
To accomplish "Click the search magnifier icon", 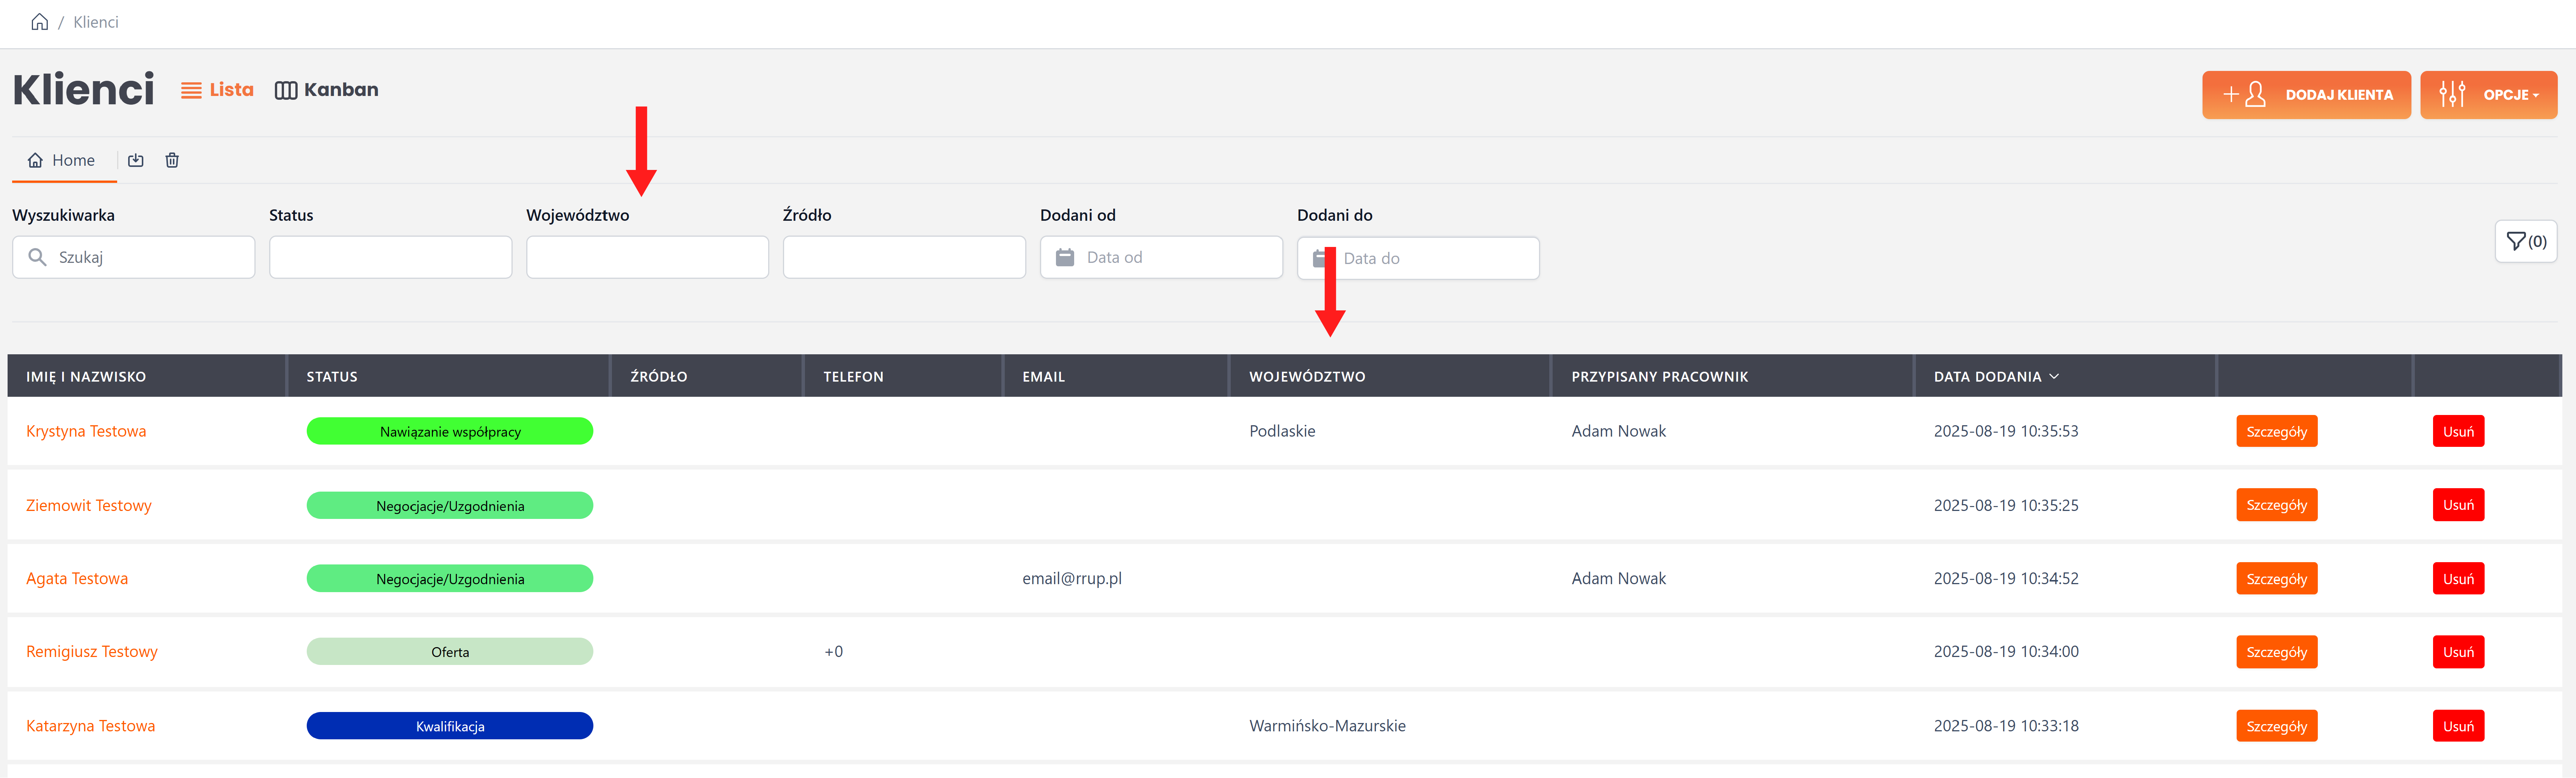I will tap(38, 258).
